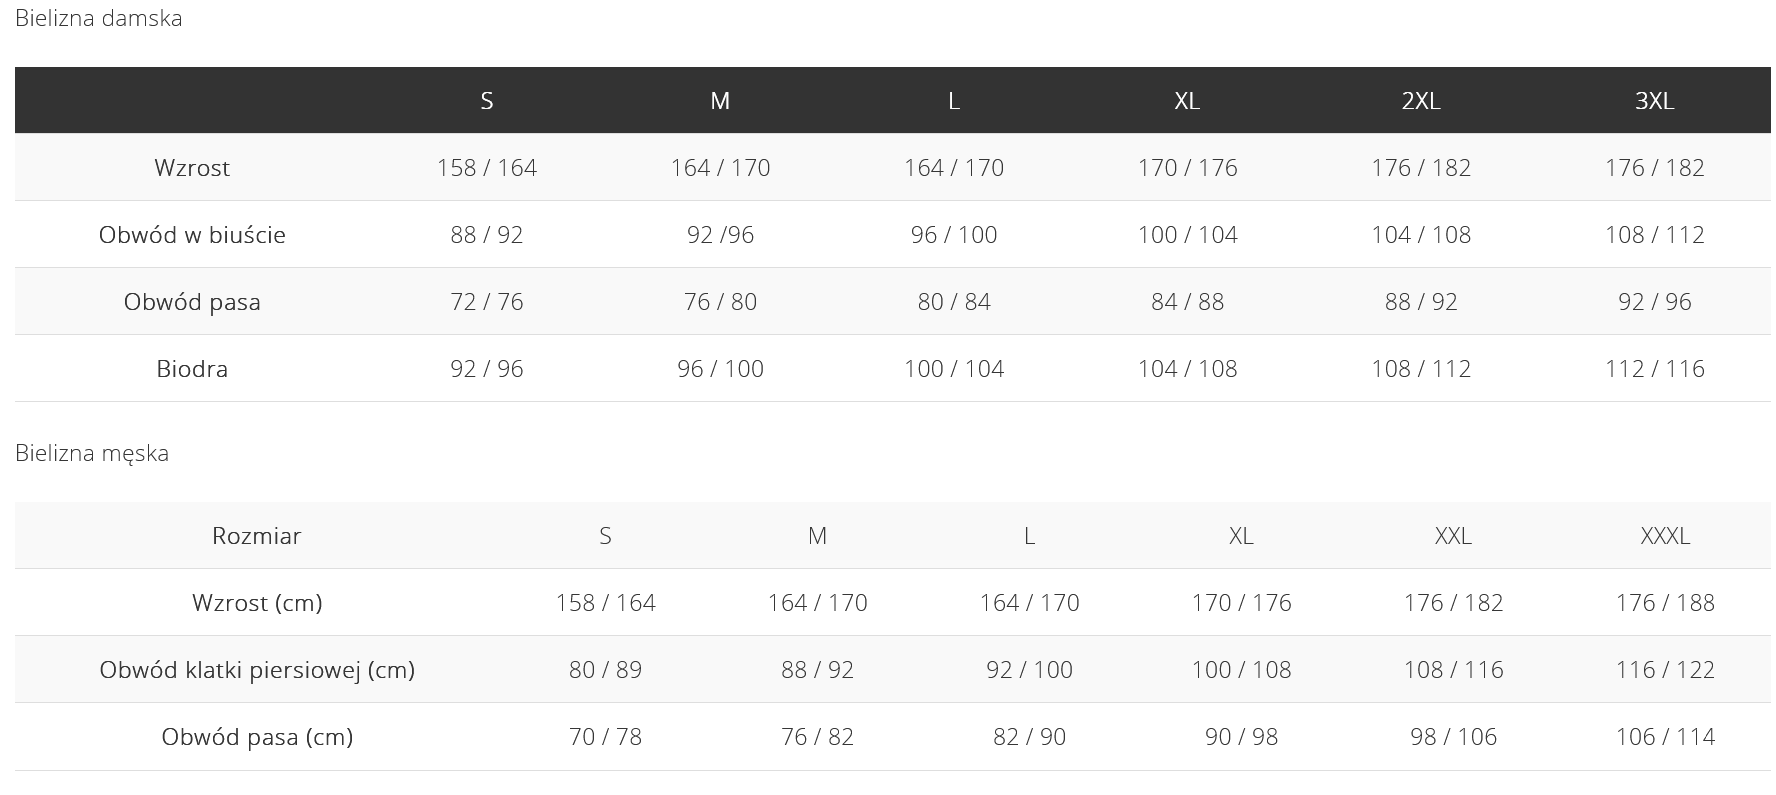Select the 176 / 188 height cell

click(x=1665, y=603)
